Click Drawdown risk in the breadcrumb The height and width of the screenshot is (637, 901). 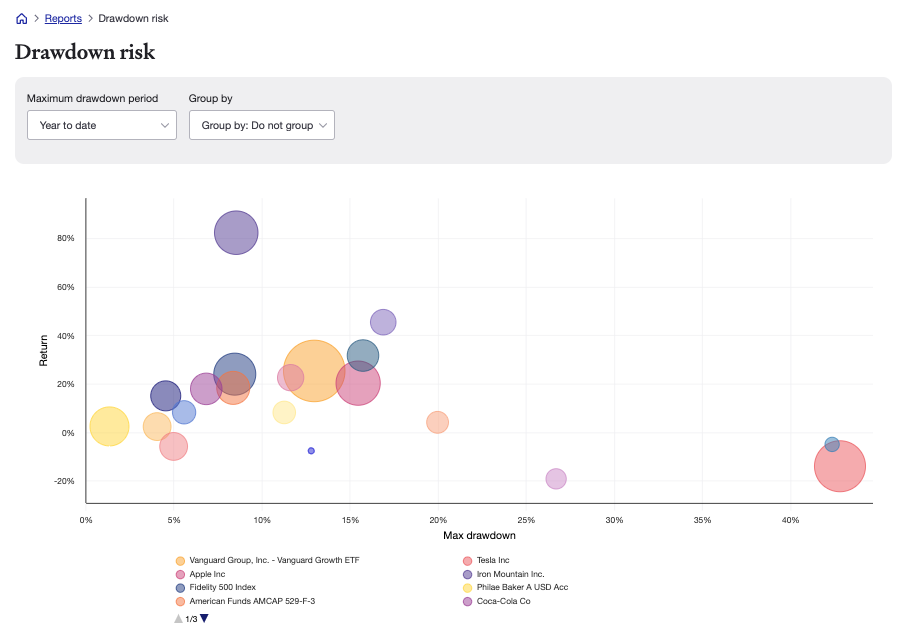pos(136,18)
